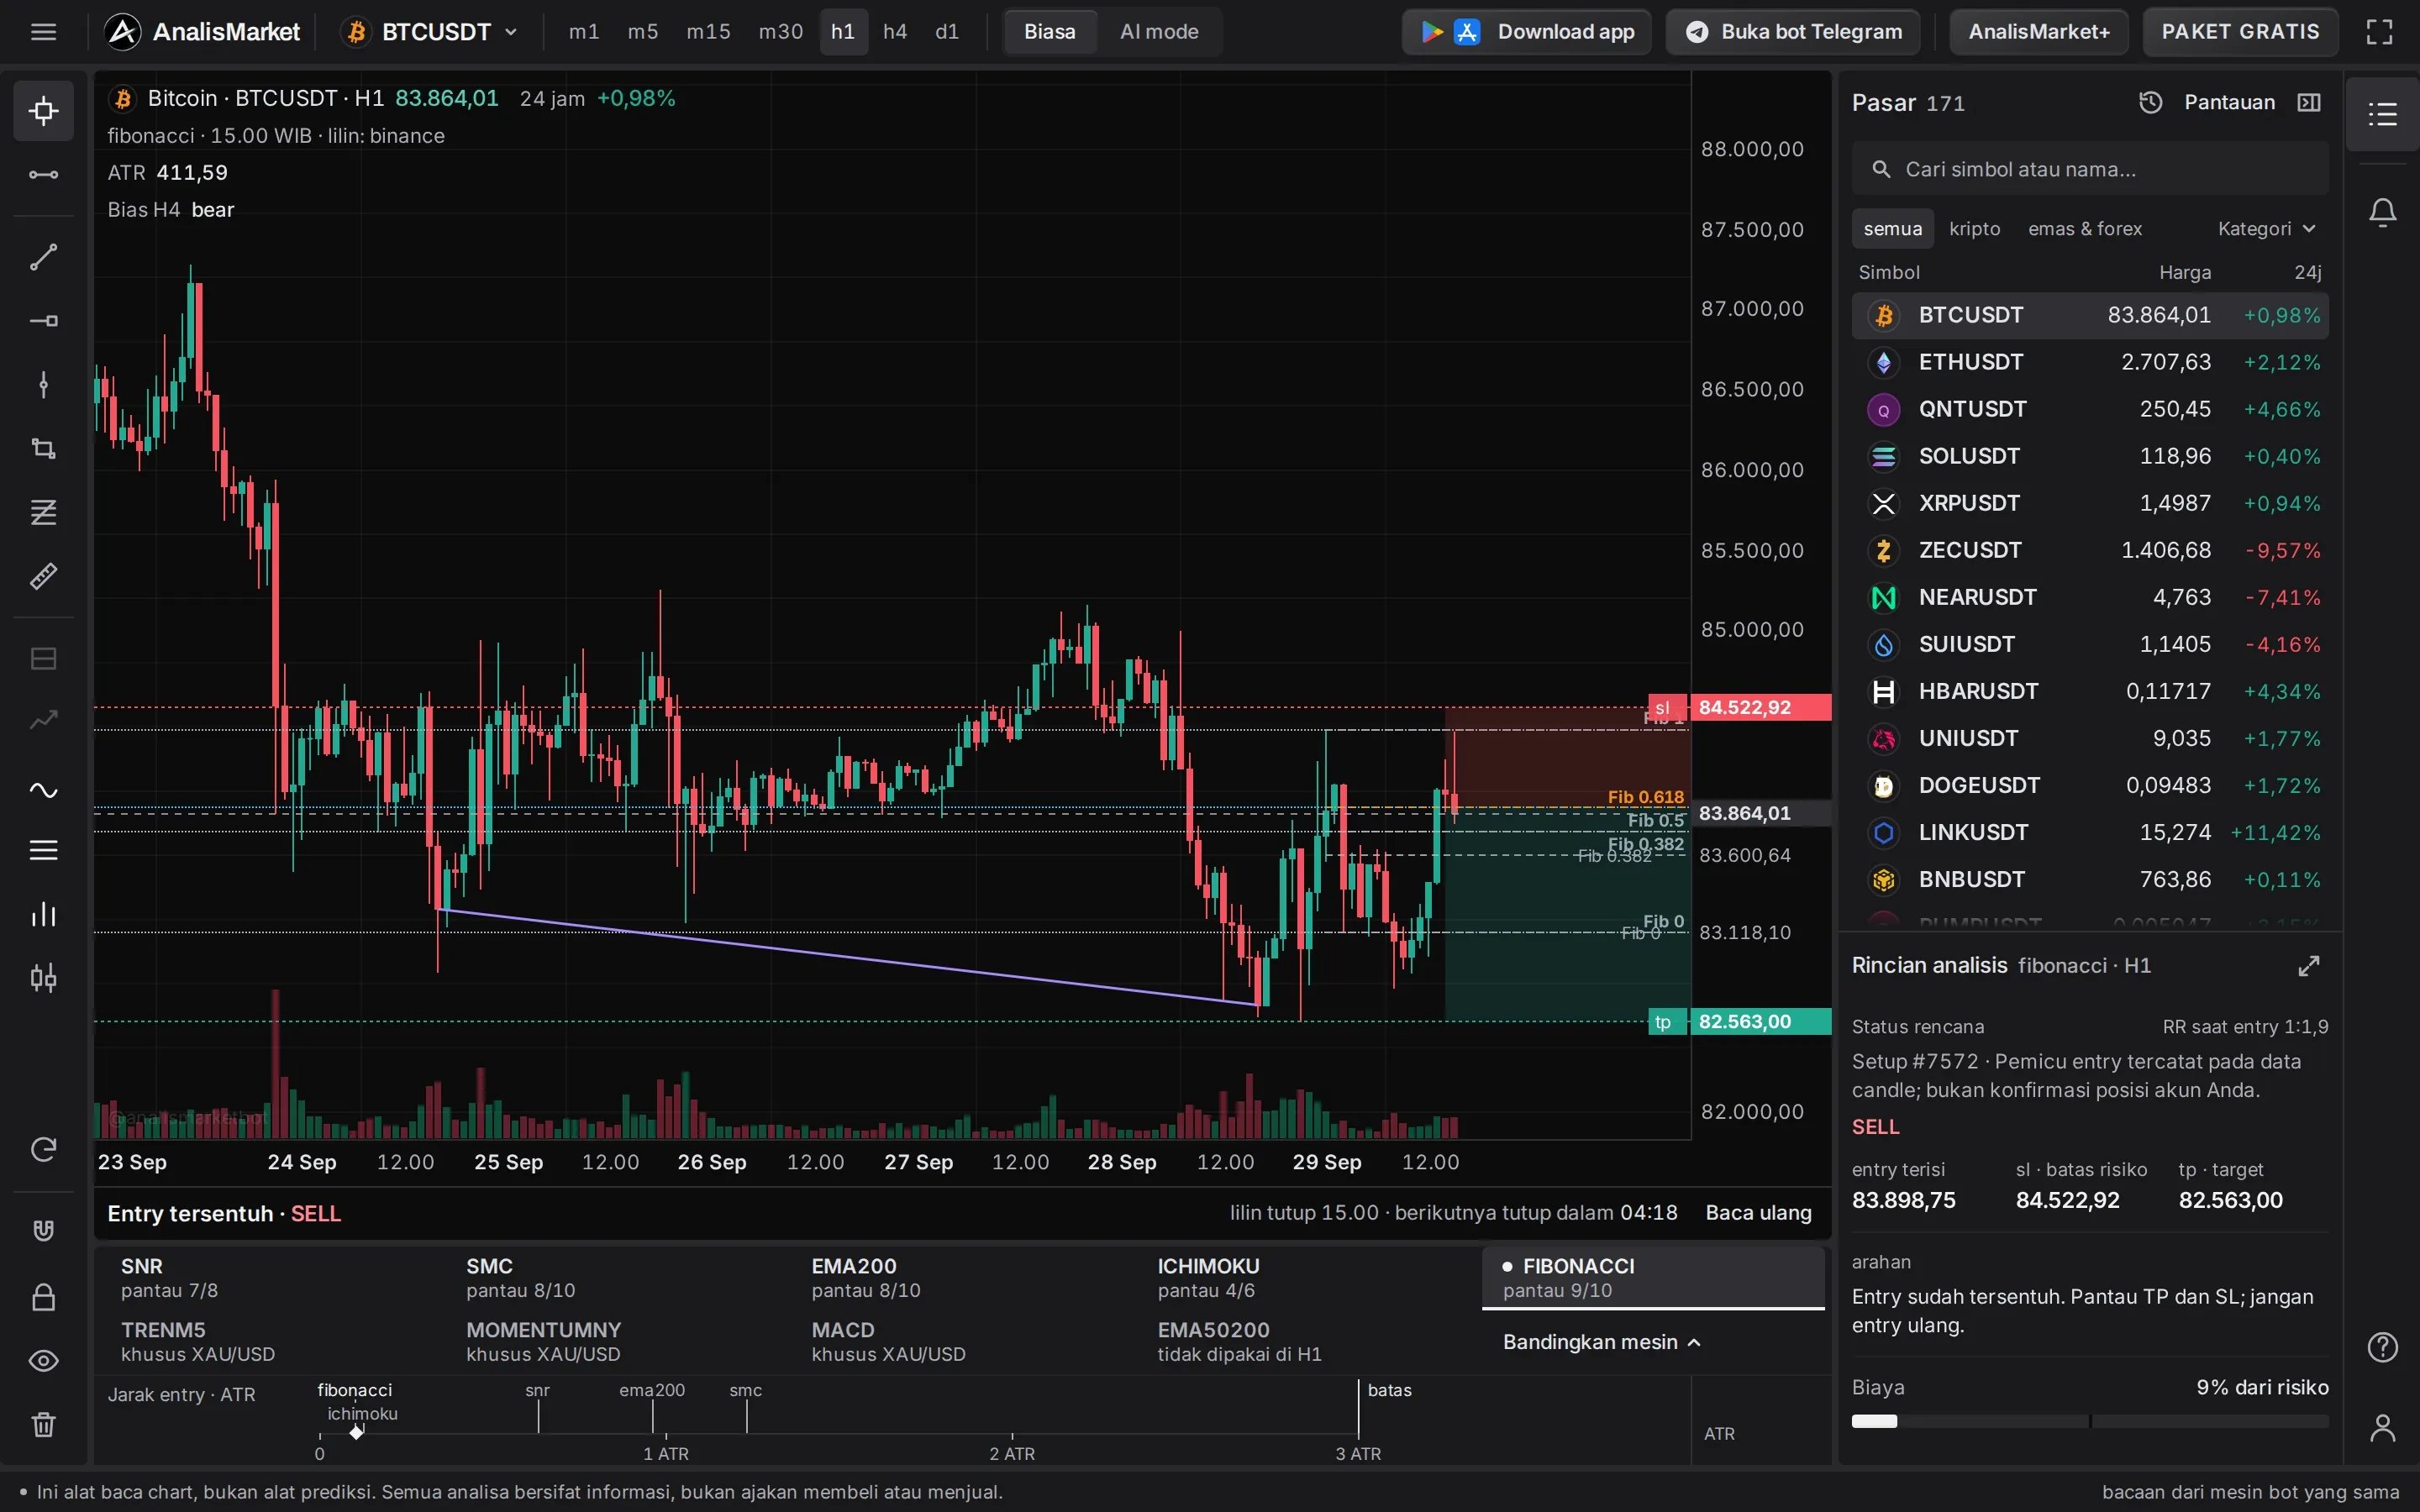Viewport: 2420px width, 1512px height.
Task: Click PAKET GRATIS button
Action: (x=2240, y=32)
